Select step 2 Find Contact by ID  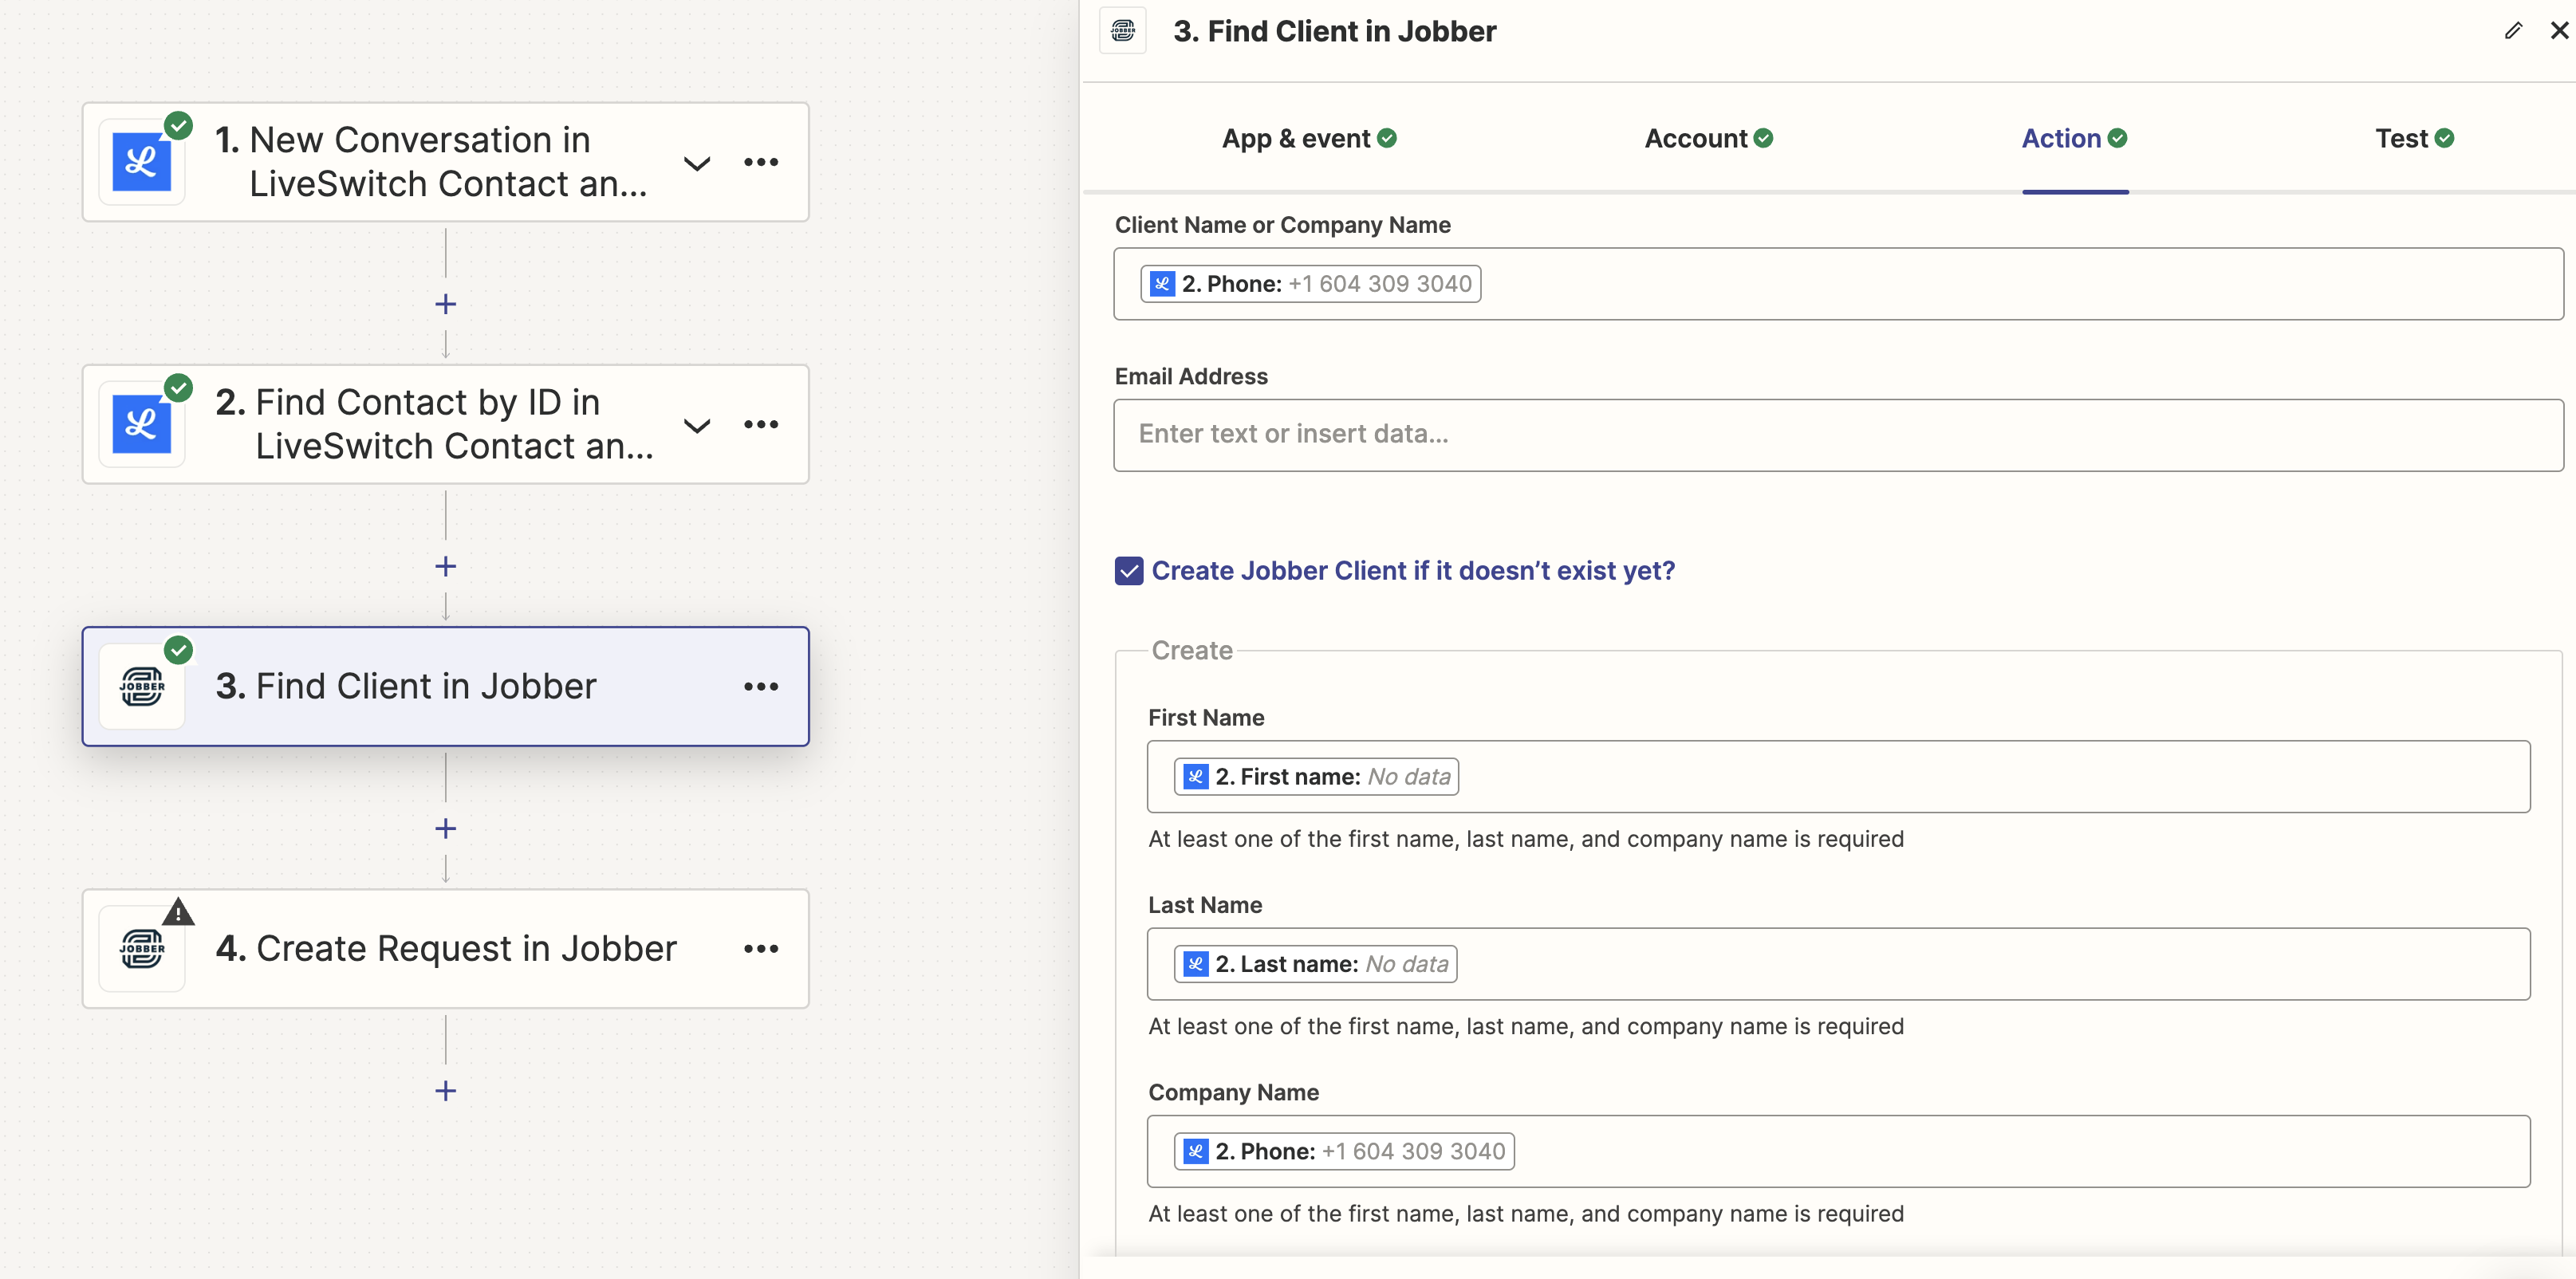click(446, 424)
